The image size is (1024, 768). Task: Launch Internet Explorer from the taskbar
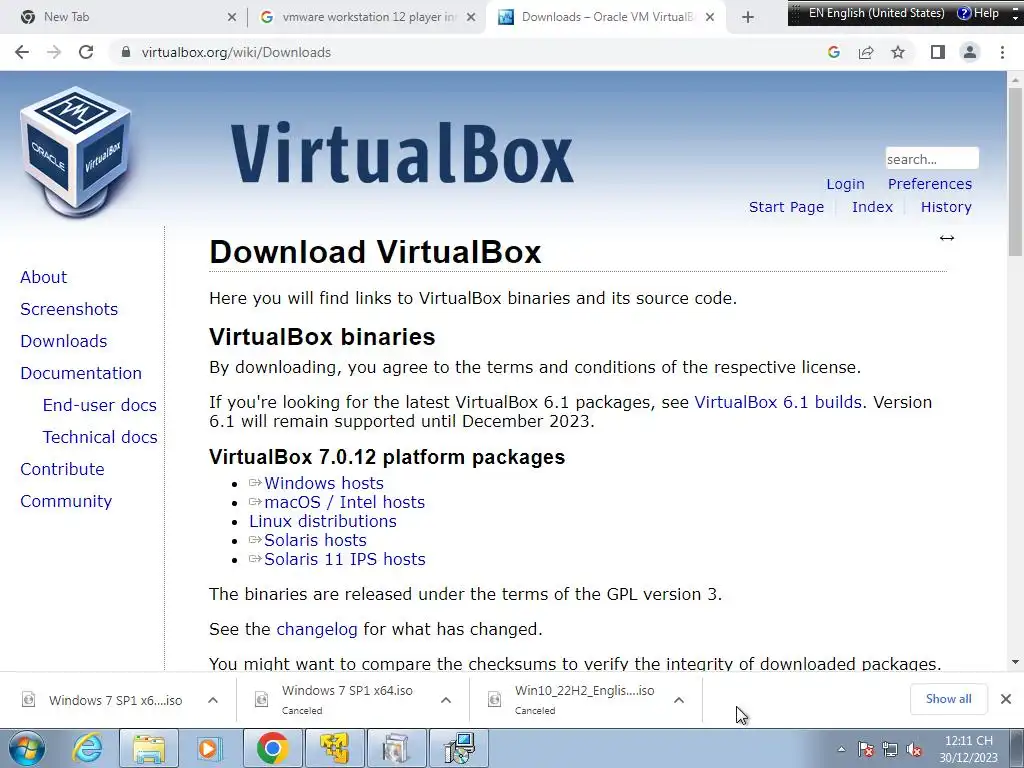click(x=87, y=748)
